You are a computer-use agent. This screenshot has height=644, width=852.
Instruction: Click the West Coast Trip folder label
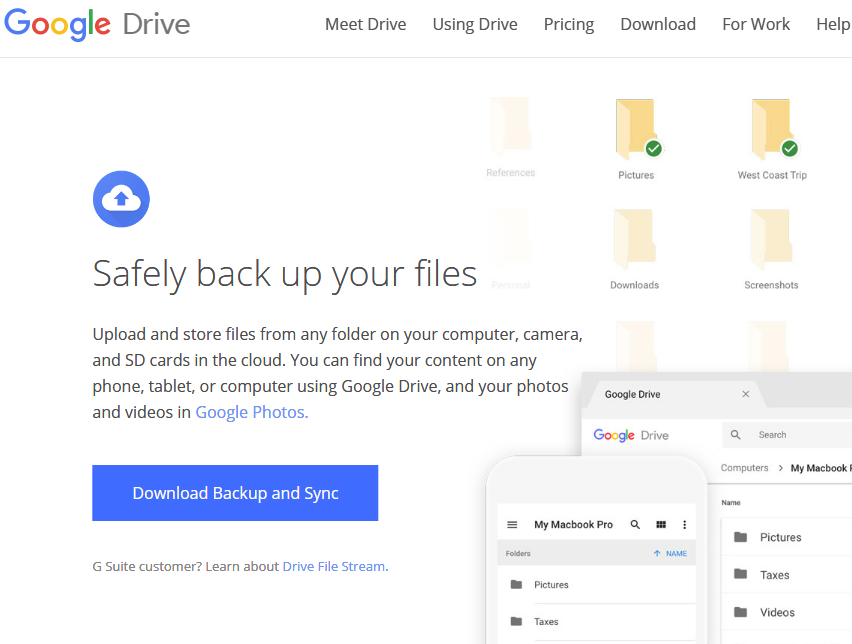pyautogui.click(x=772, y=175)
